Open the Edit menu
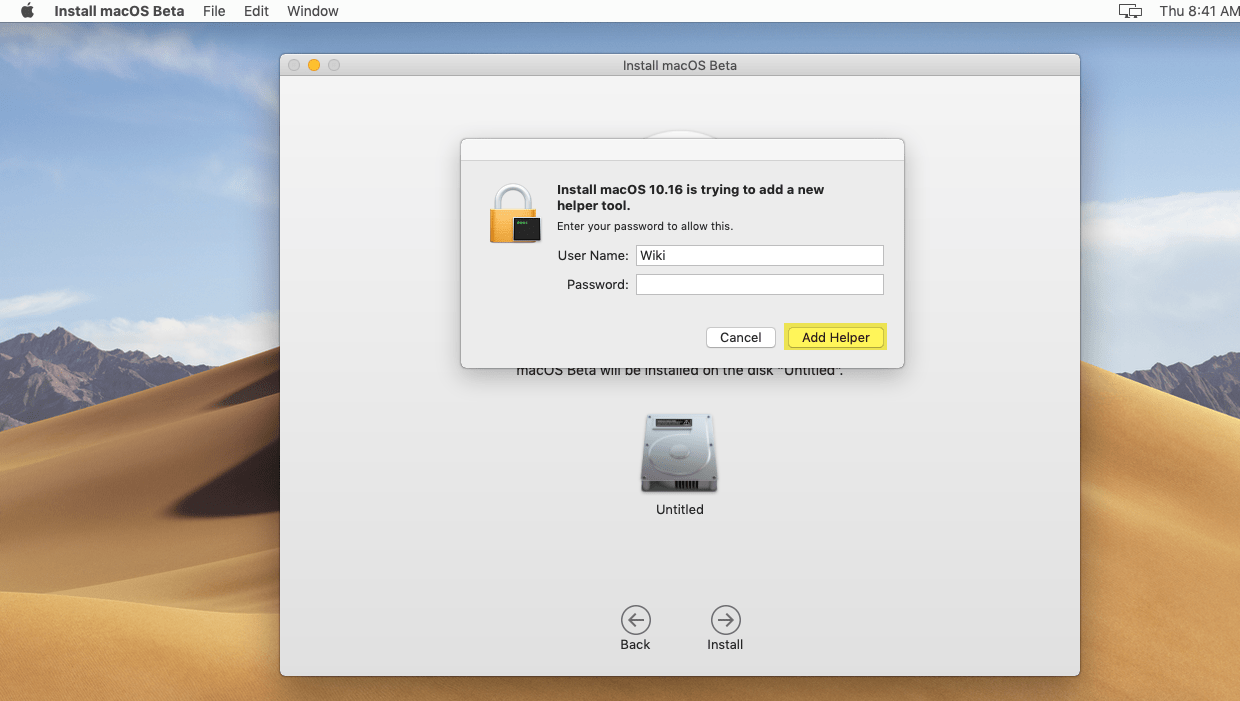This screenshot has height=701, width=1240. click(x=256, y=11)
